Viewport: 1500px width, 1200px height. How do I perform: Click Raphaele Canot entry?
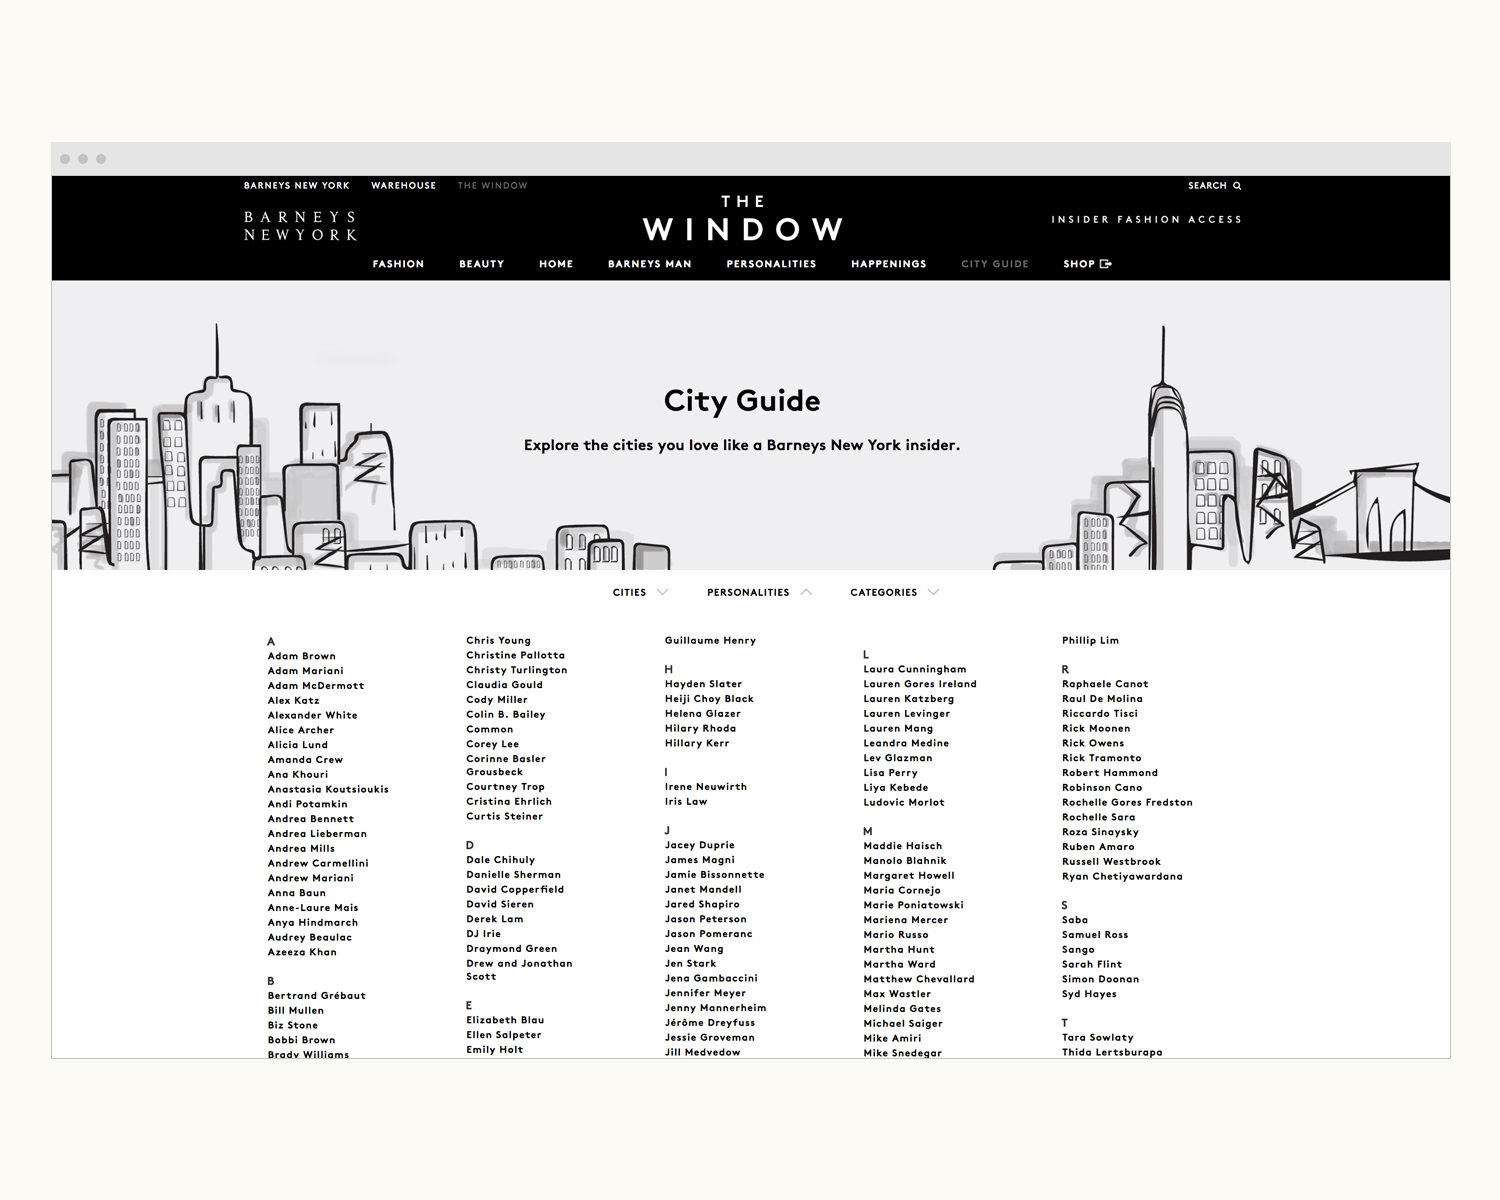coord(1105,684)
